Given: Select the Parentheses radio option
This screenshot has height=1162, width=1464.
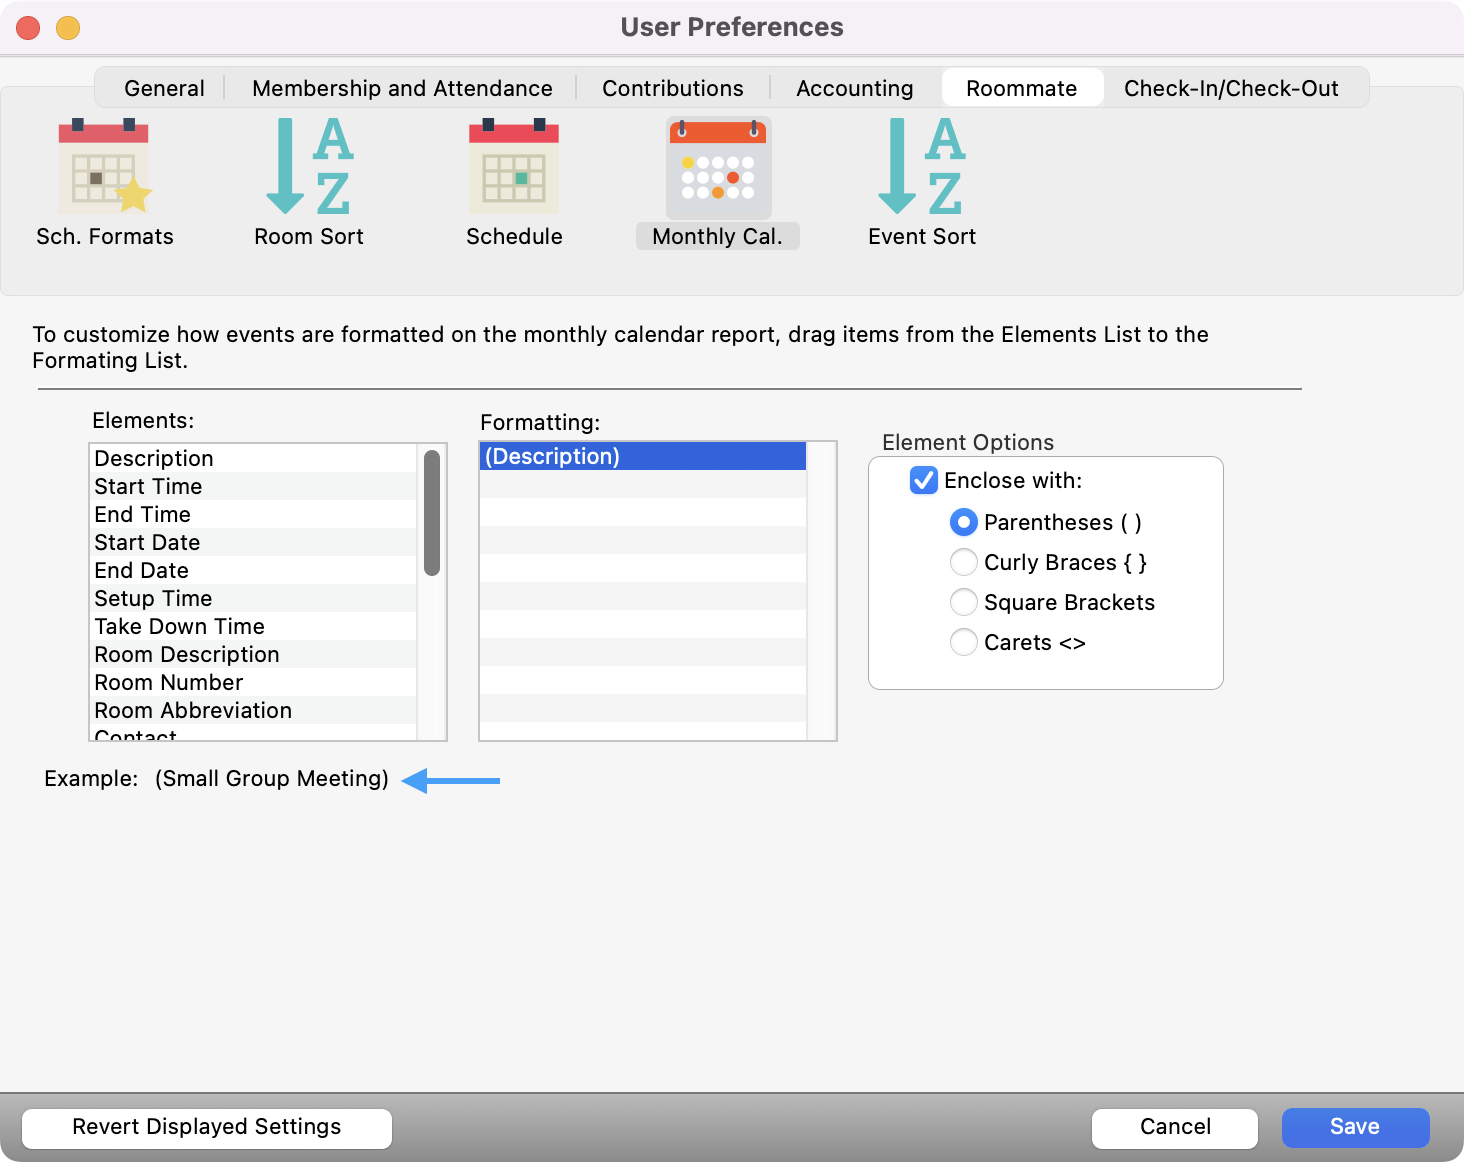Looking at the screenshot, I should tap(964, 523).
